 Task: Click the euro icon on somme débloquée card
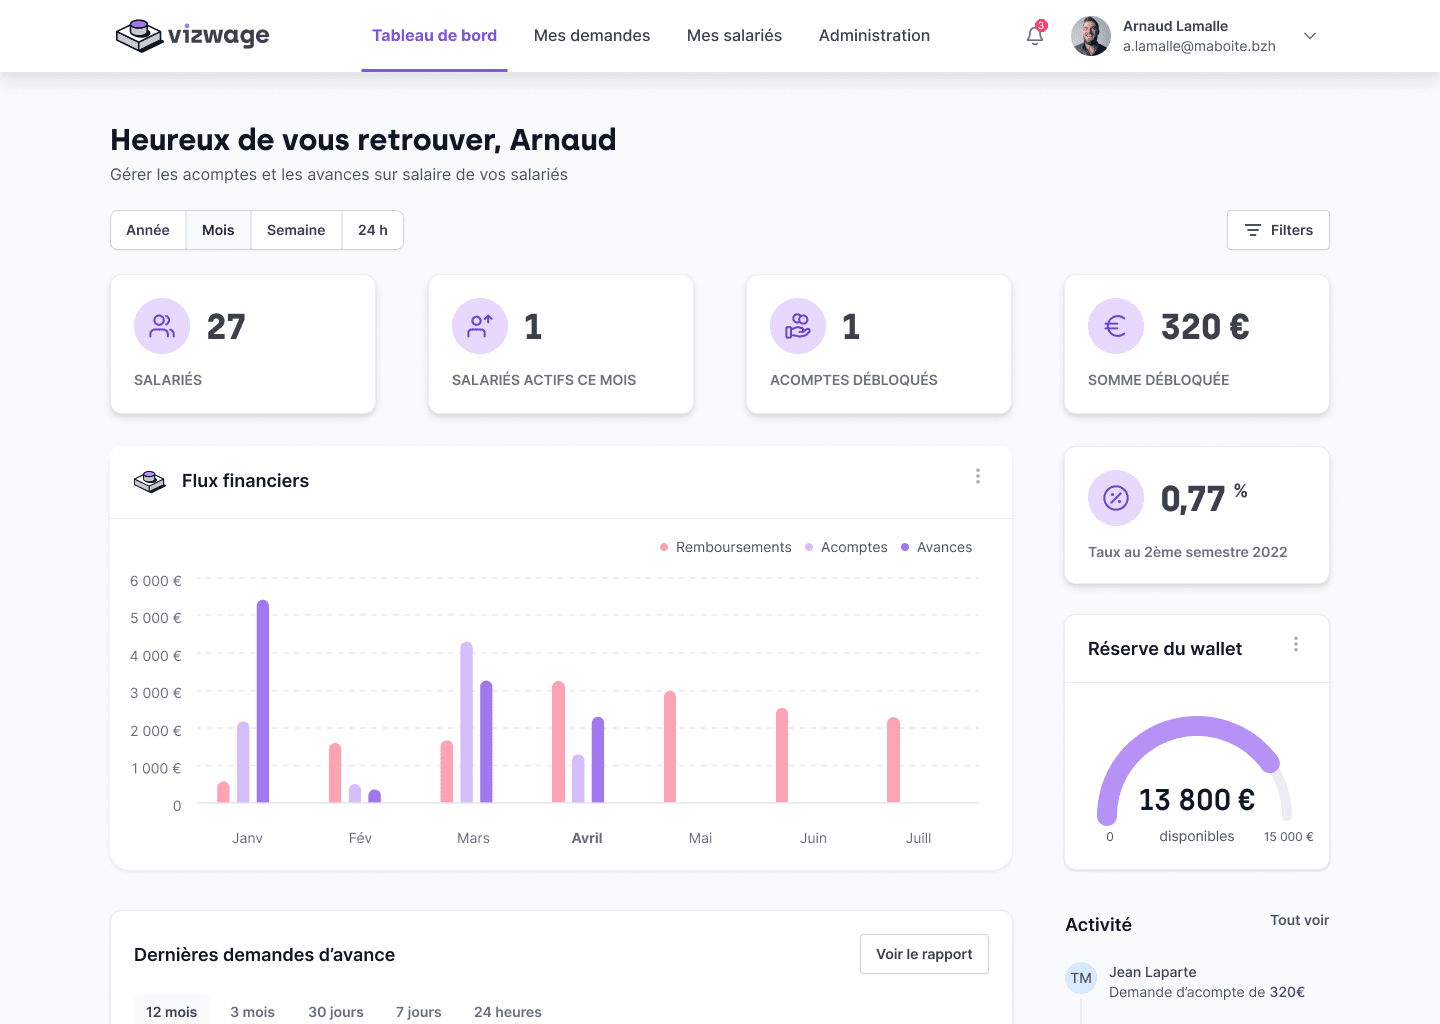tap(1116, 326)
